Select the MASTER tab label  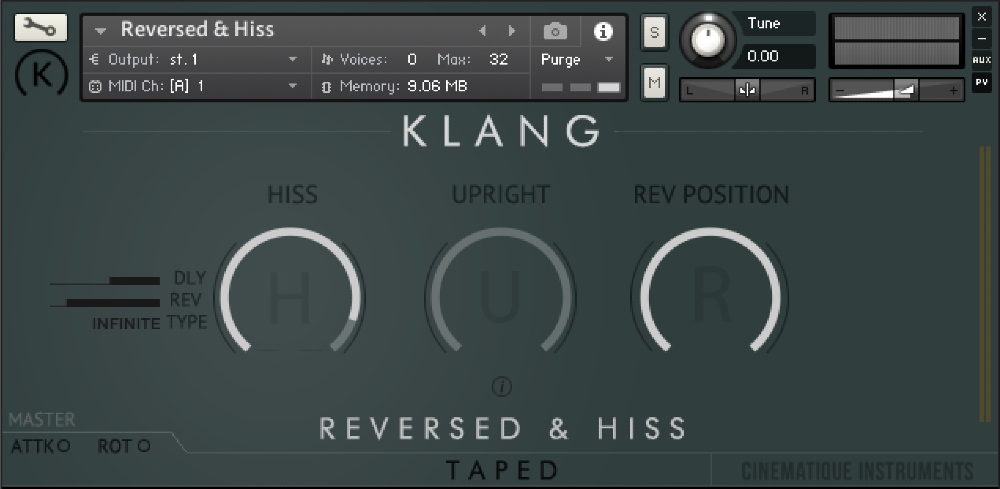41,420
